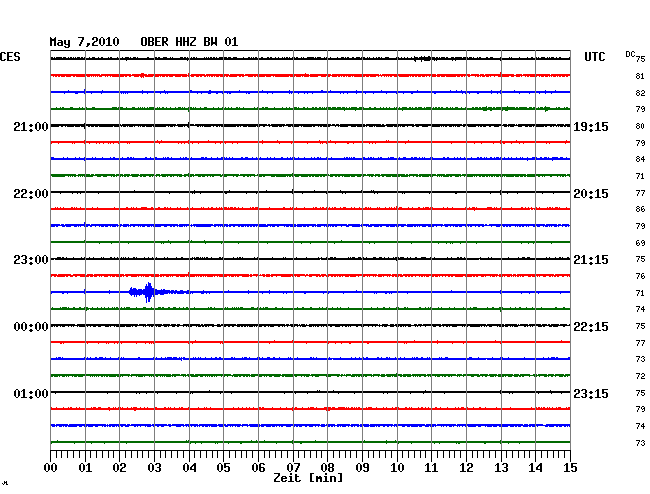
Task: Click the DC value 72
Action: [640, 376]
